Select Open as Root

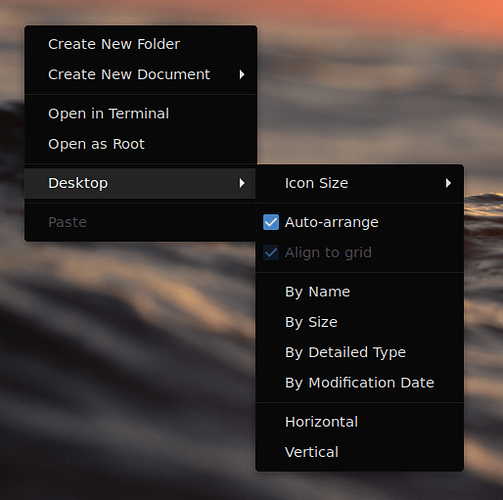click(x=140, y=144)
